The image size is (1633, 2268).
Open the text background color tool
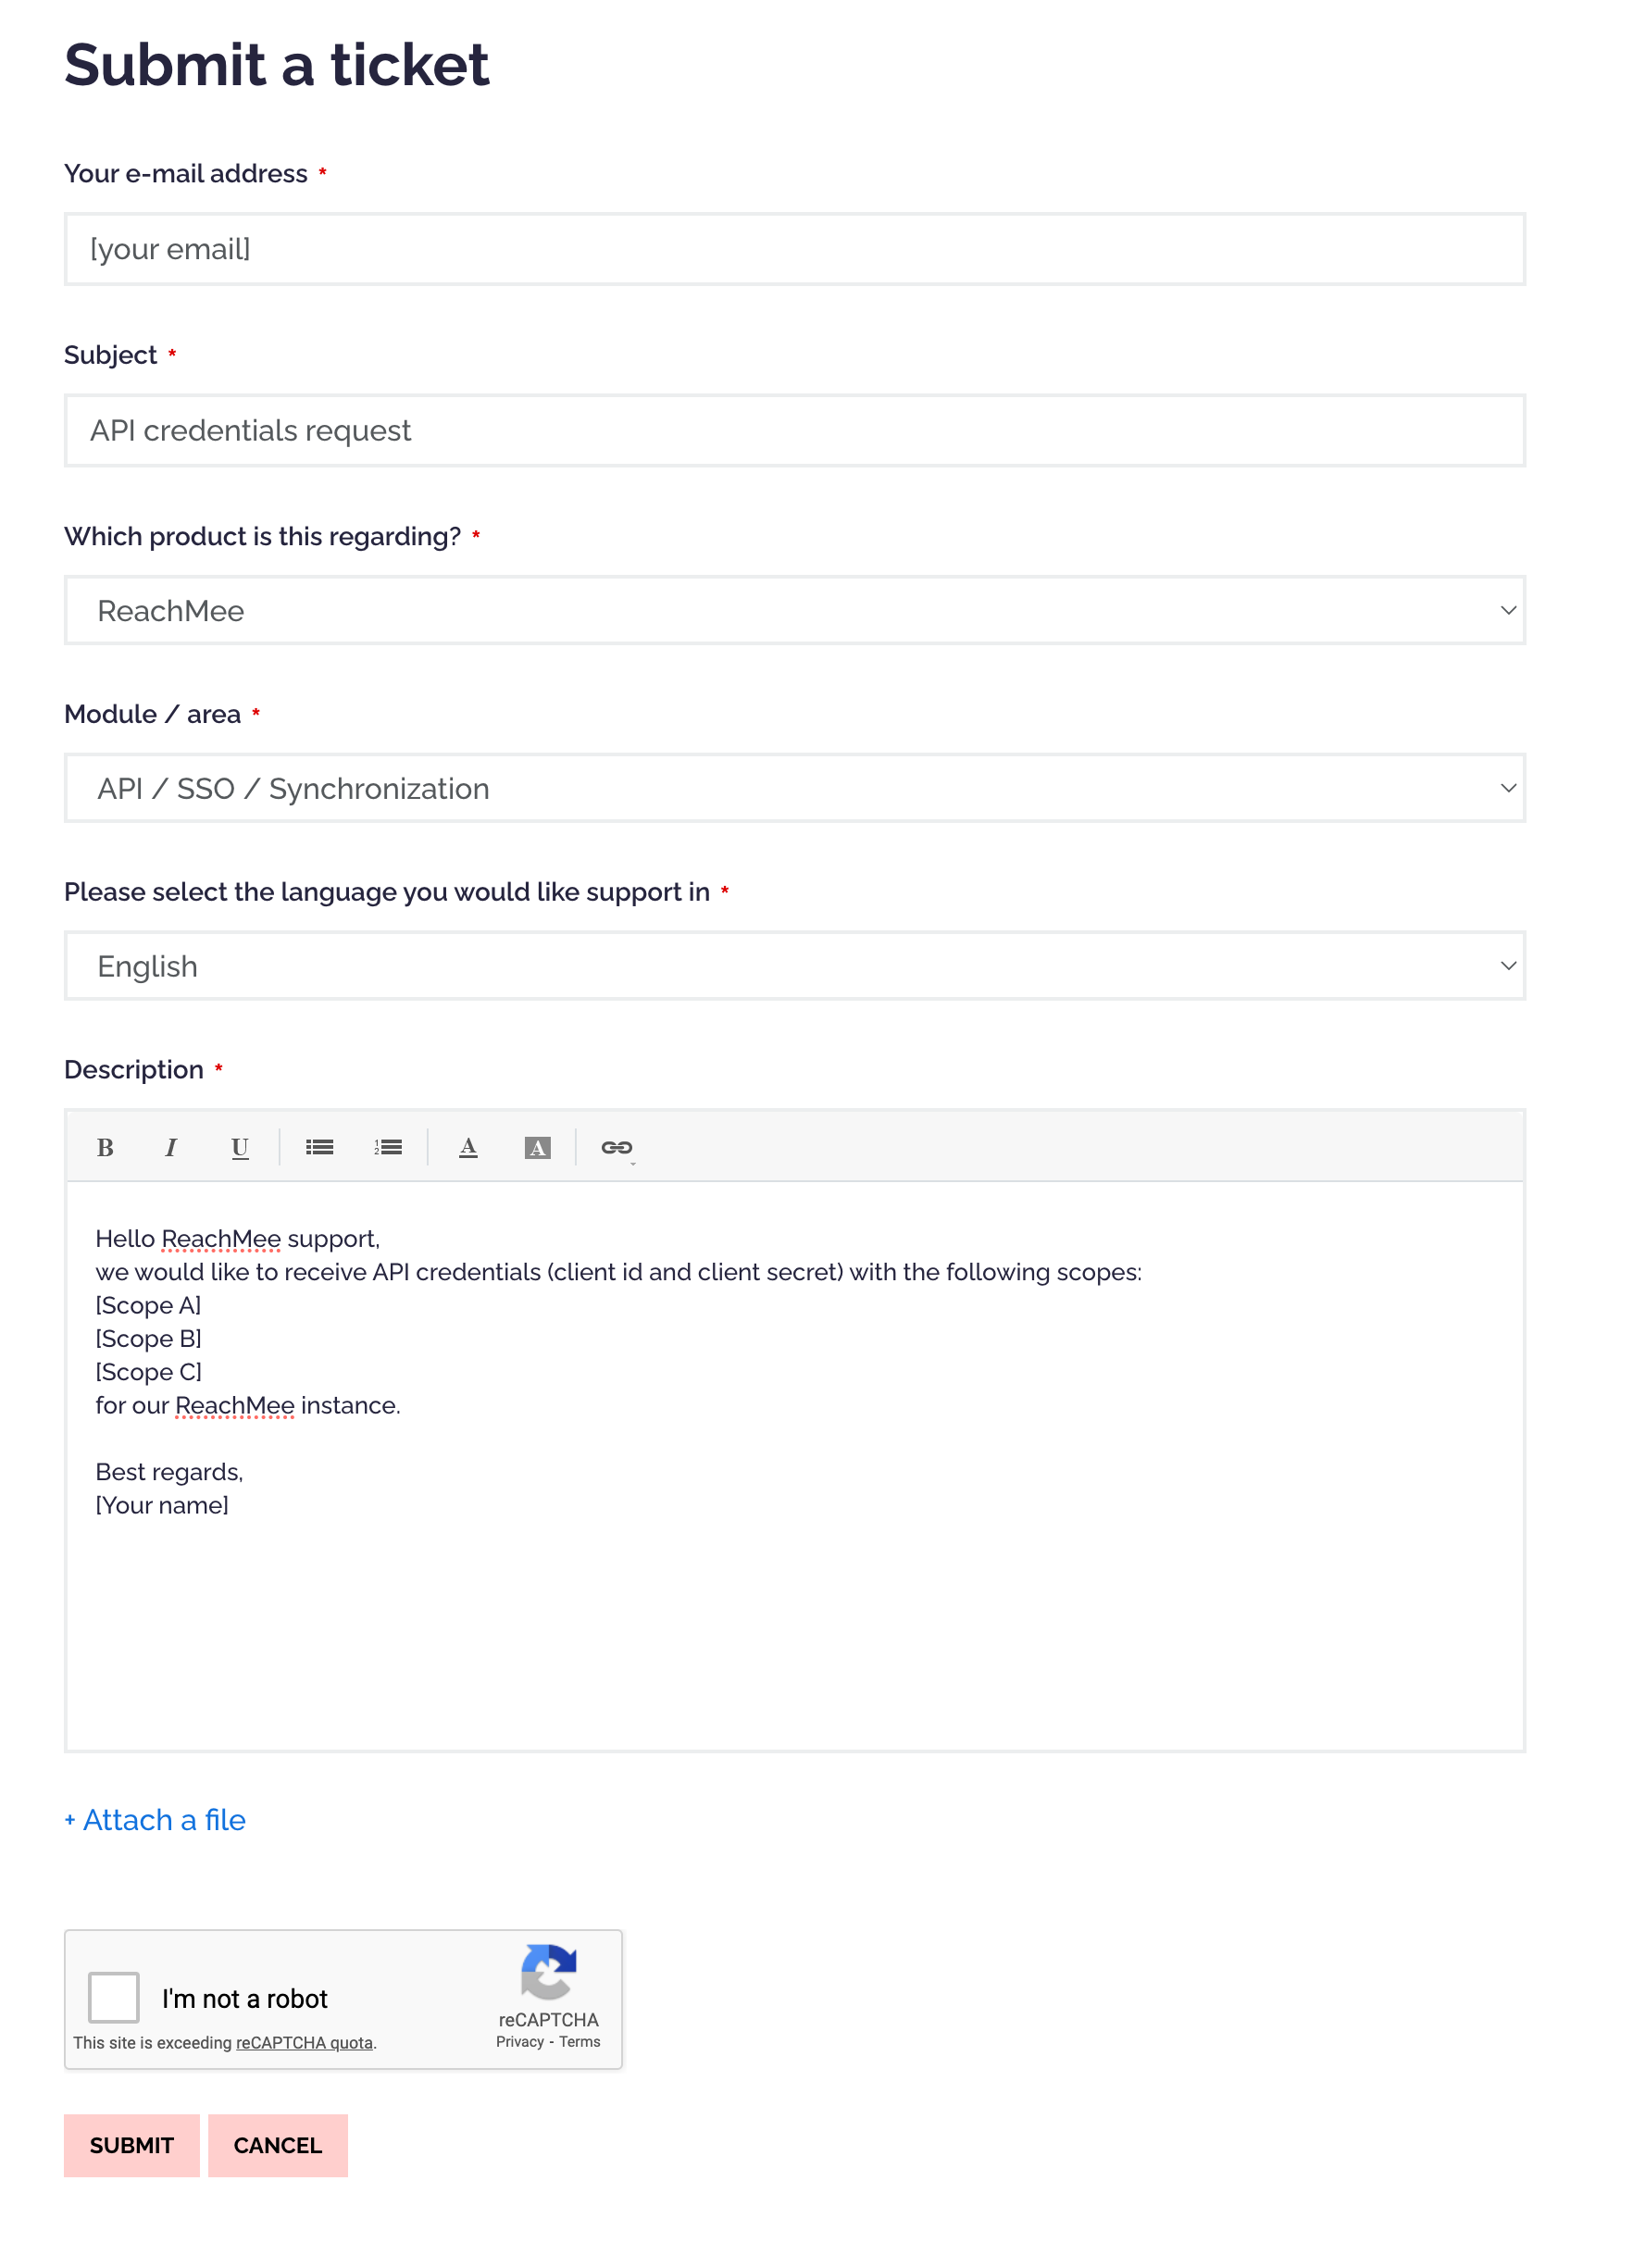click(x=537, y=1147)
